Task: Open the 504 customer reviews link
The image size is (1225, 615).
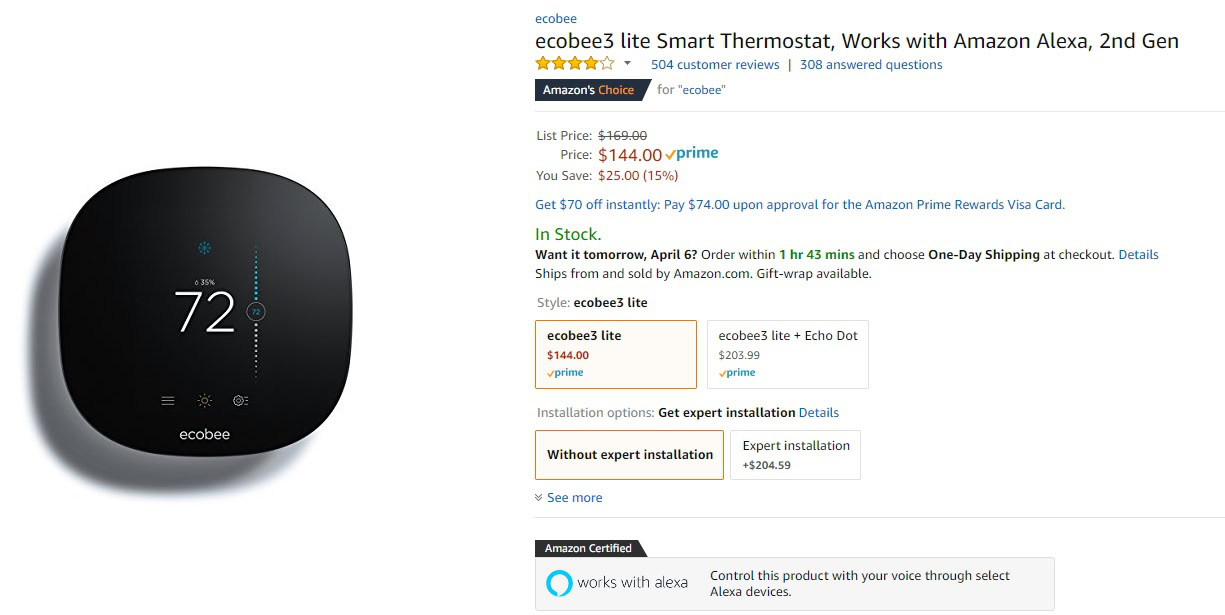Action: click(714, 65)
